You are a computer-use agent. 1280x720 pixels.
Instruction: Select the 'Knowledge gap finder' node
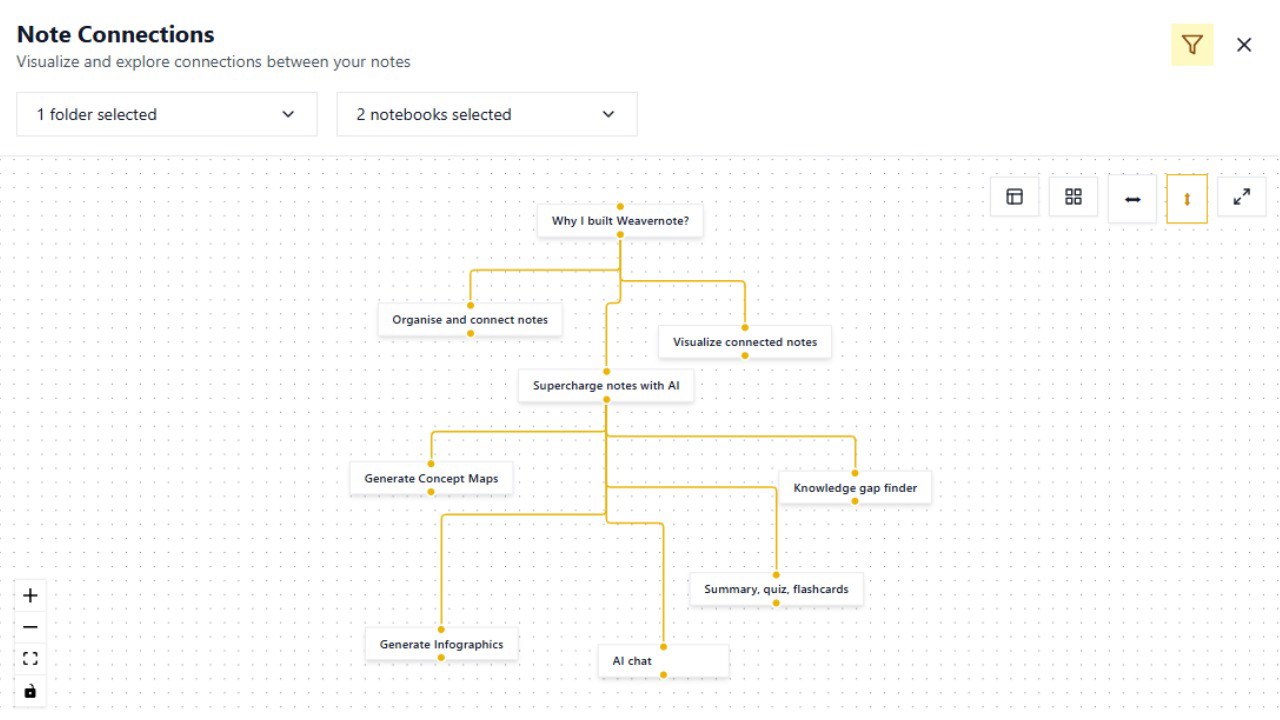(855, 488)
